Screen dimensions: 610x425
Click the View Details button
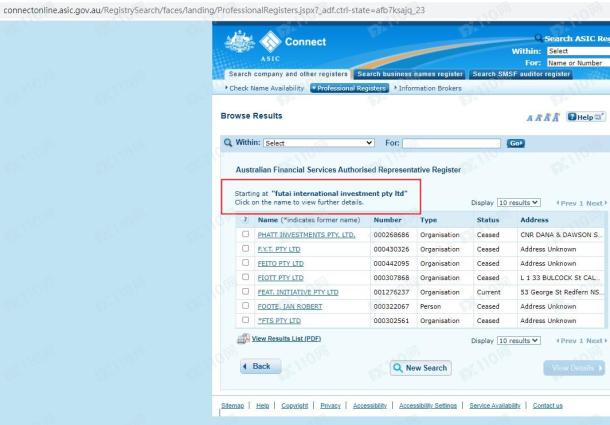574,368
